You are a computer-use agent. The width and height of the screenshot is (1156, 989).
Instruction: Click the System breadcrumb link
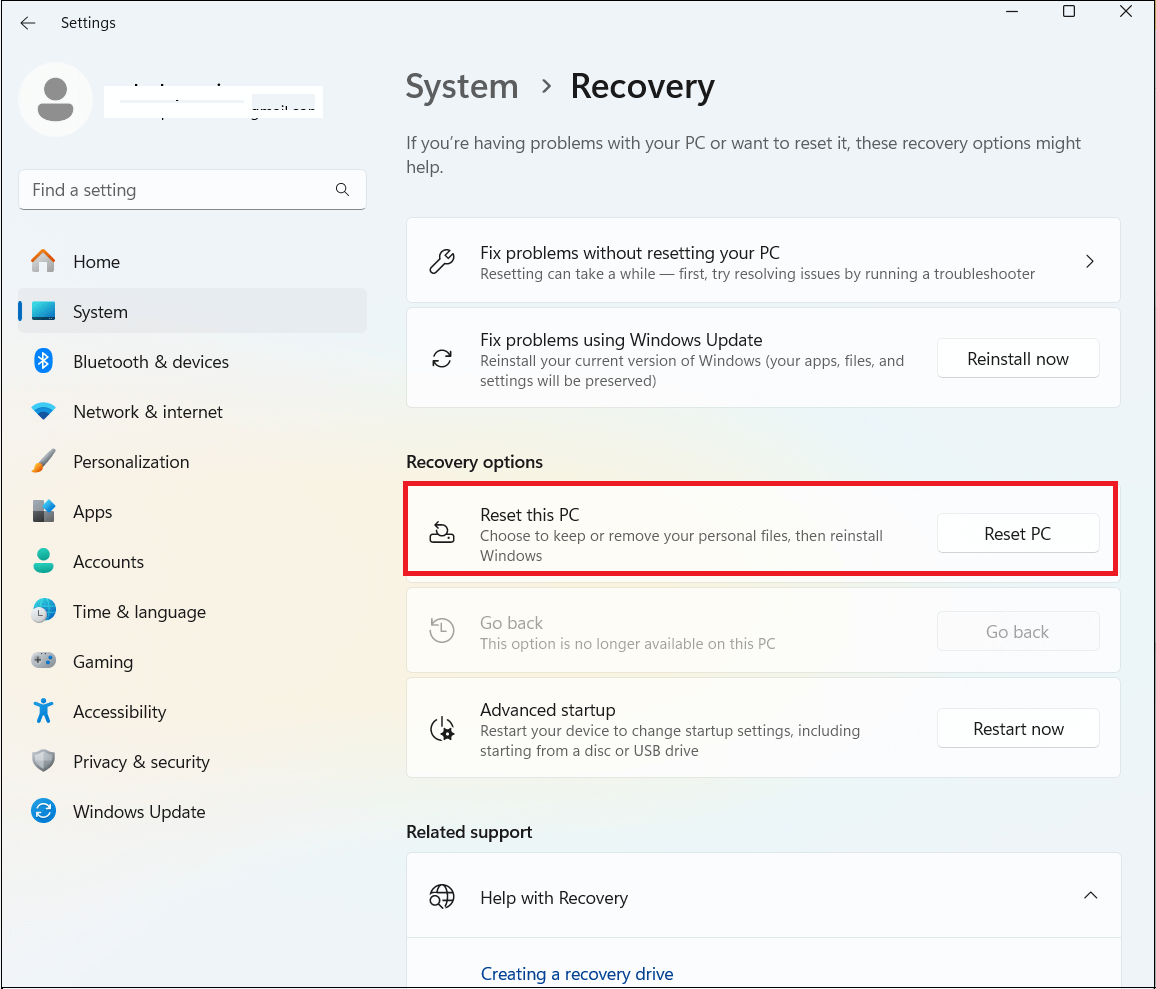(x=462, y=86)
